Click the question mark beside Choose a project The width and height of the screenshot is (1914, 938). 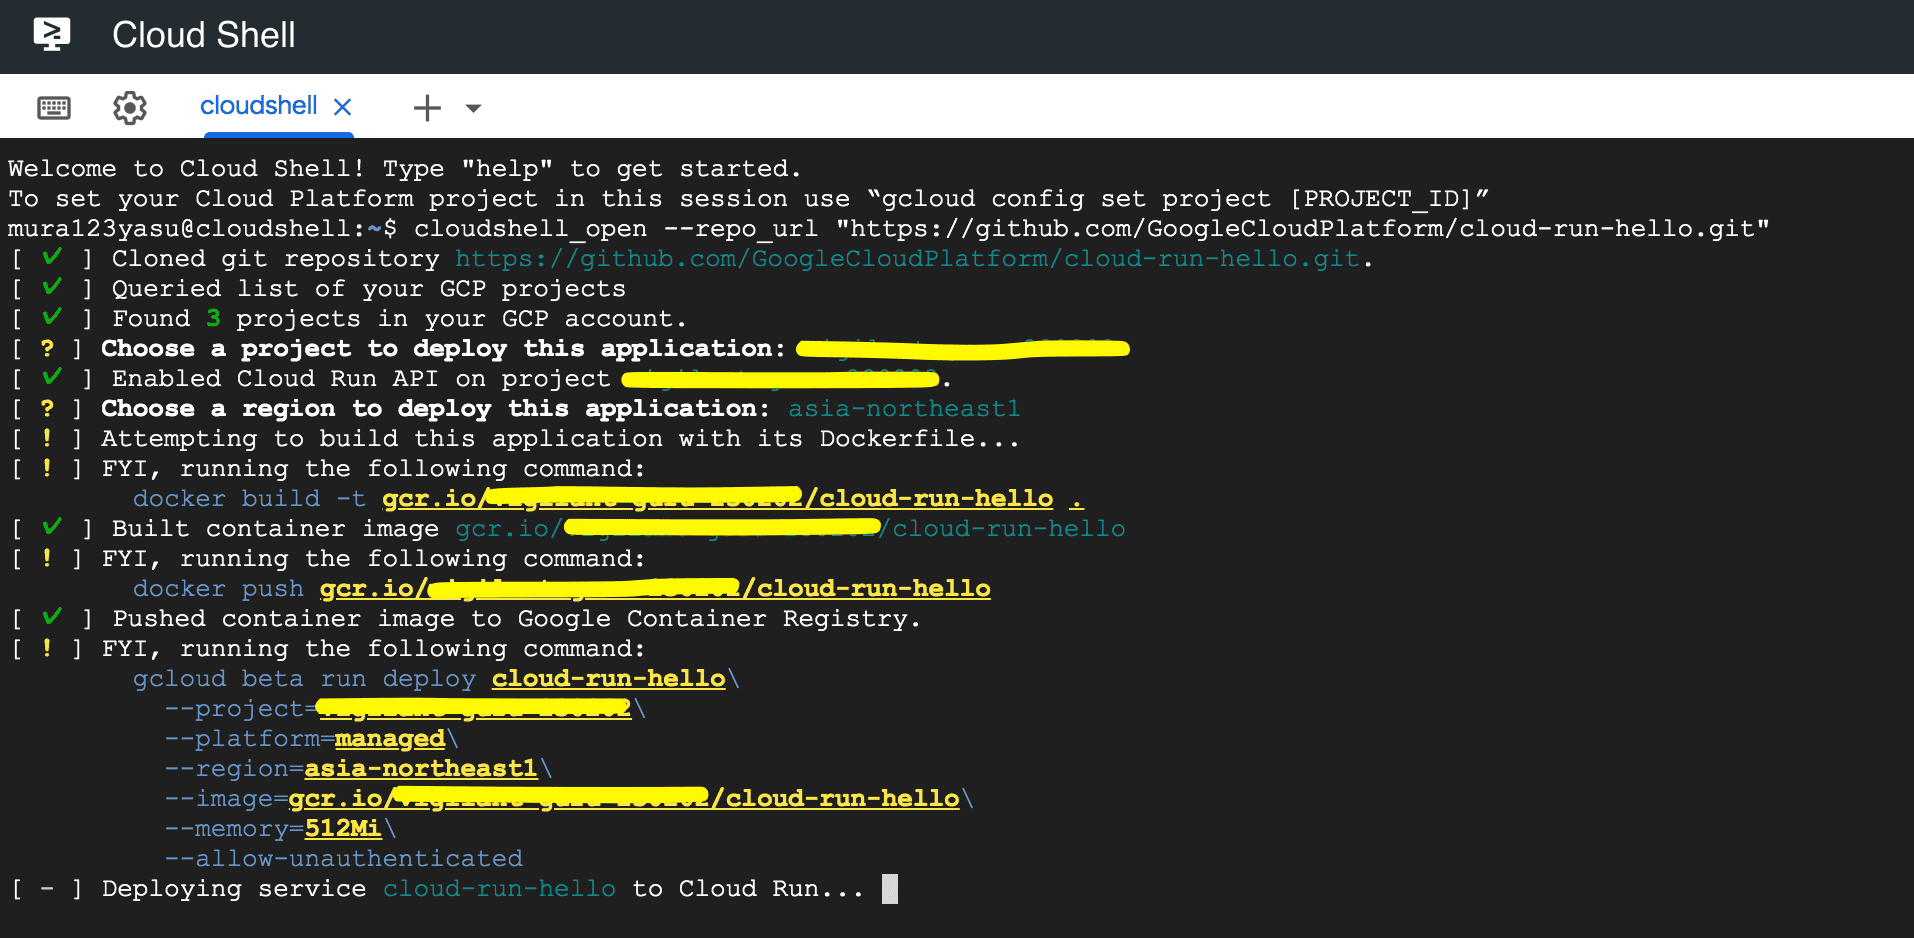[x=47, y=348]
